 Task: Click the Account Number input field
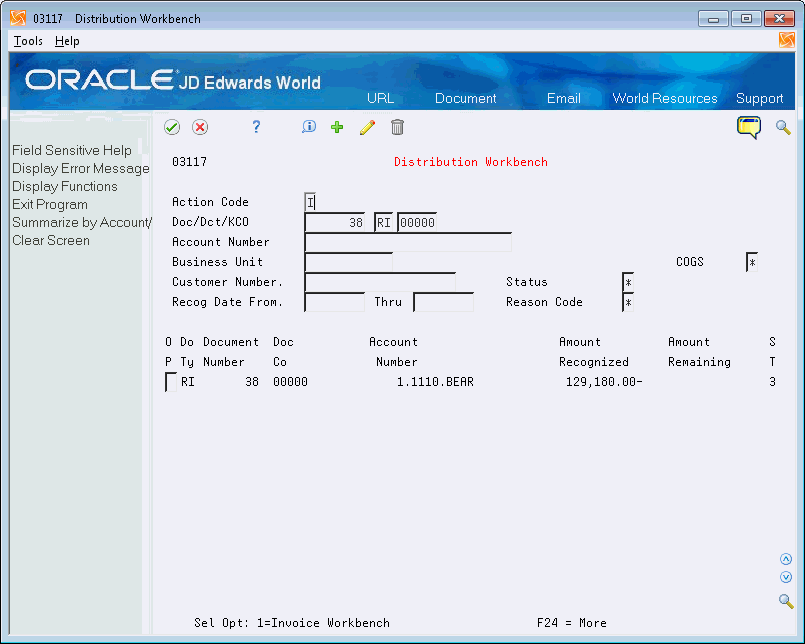click(x=408, y=242)
